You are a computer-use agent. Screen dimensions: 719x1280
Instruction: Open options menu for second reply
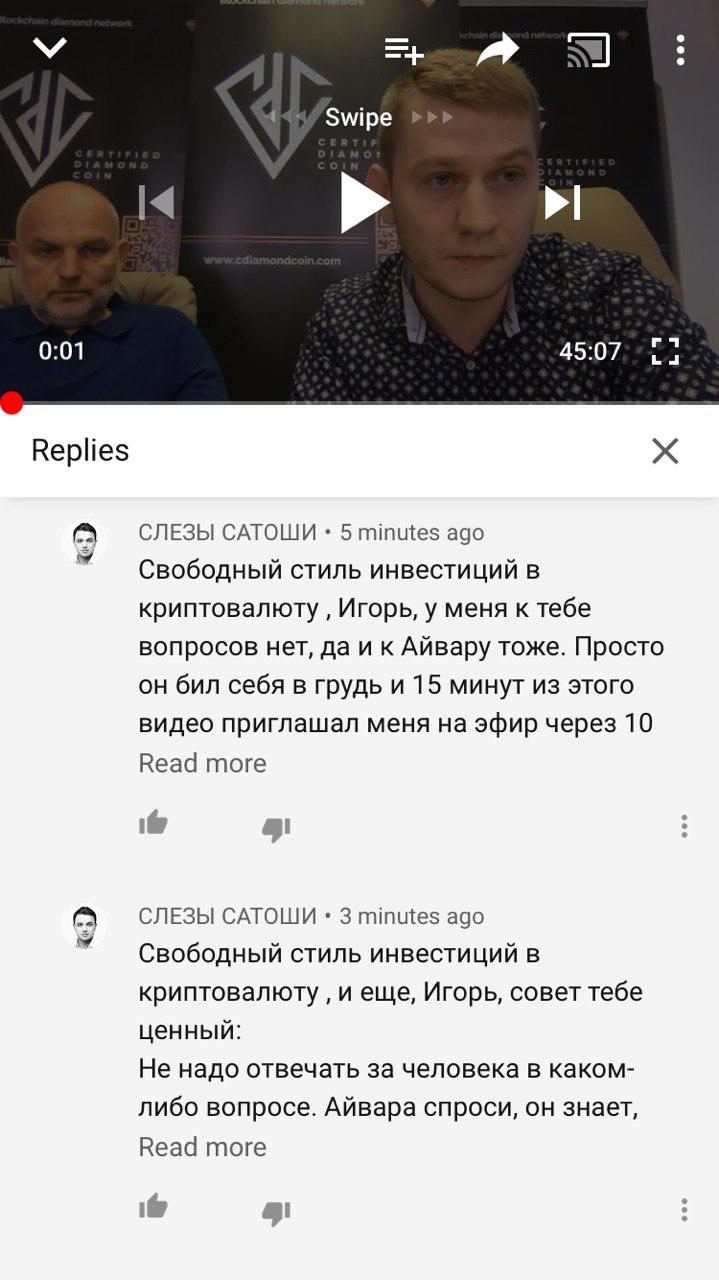tap(684, 1210)
